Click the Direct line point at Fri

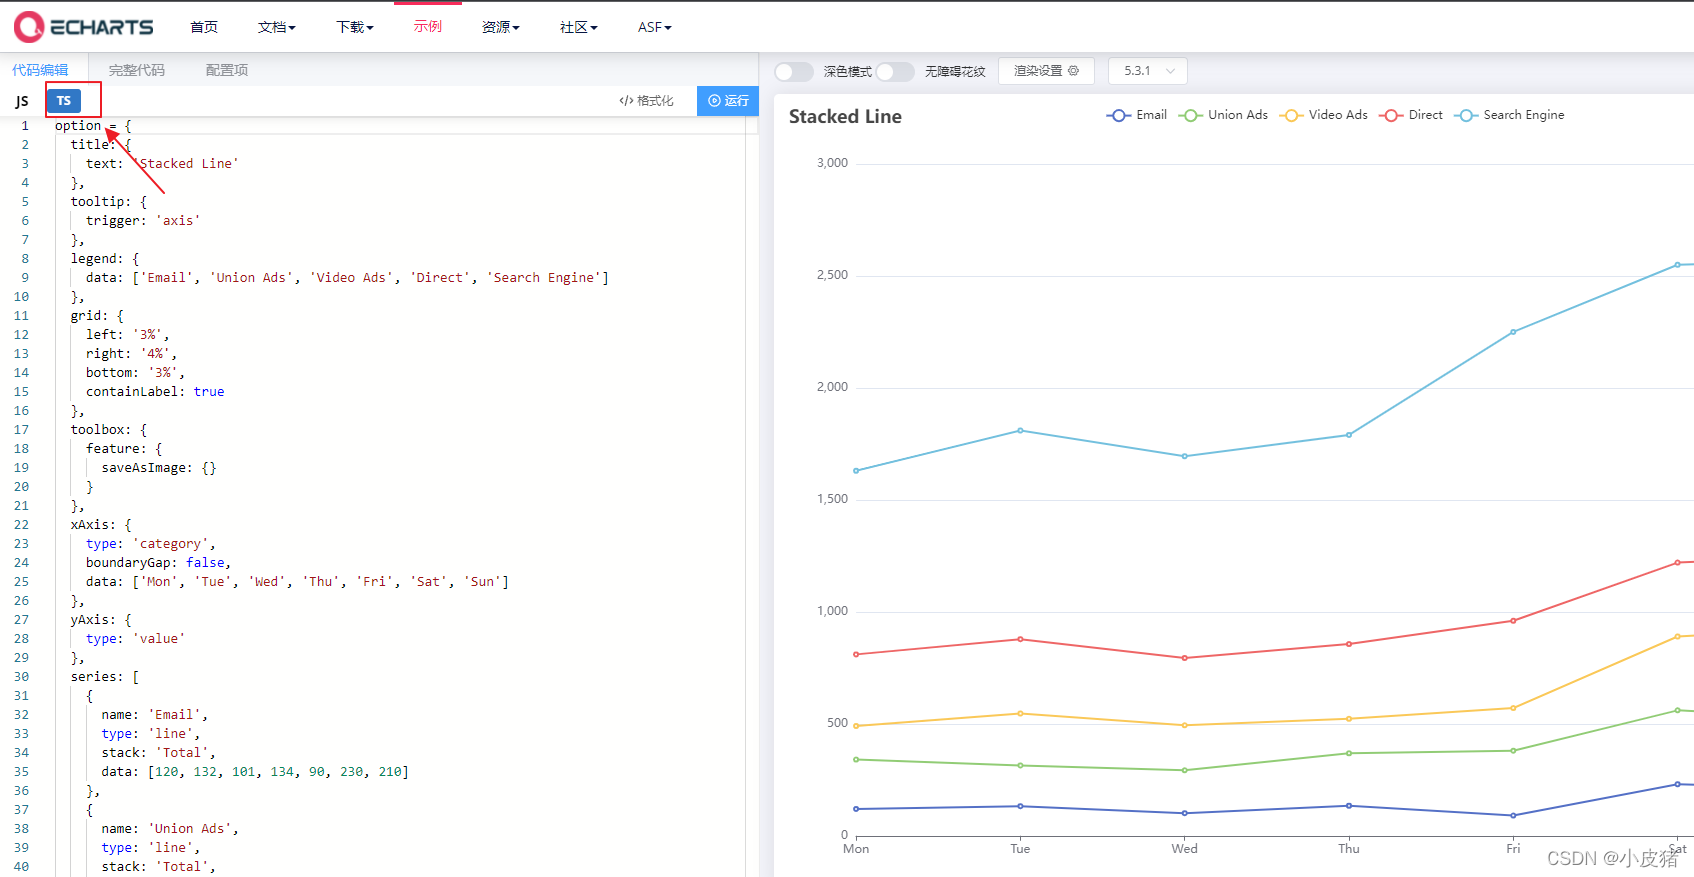pyautogui.click(x=1513, y=621)
